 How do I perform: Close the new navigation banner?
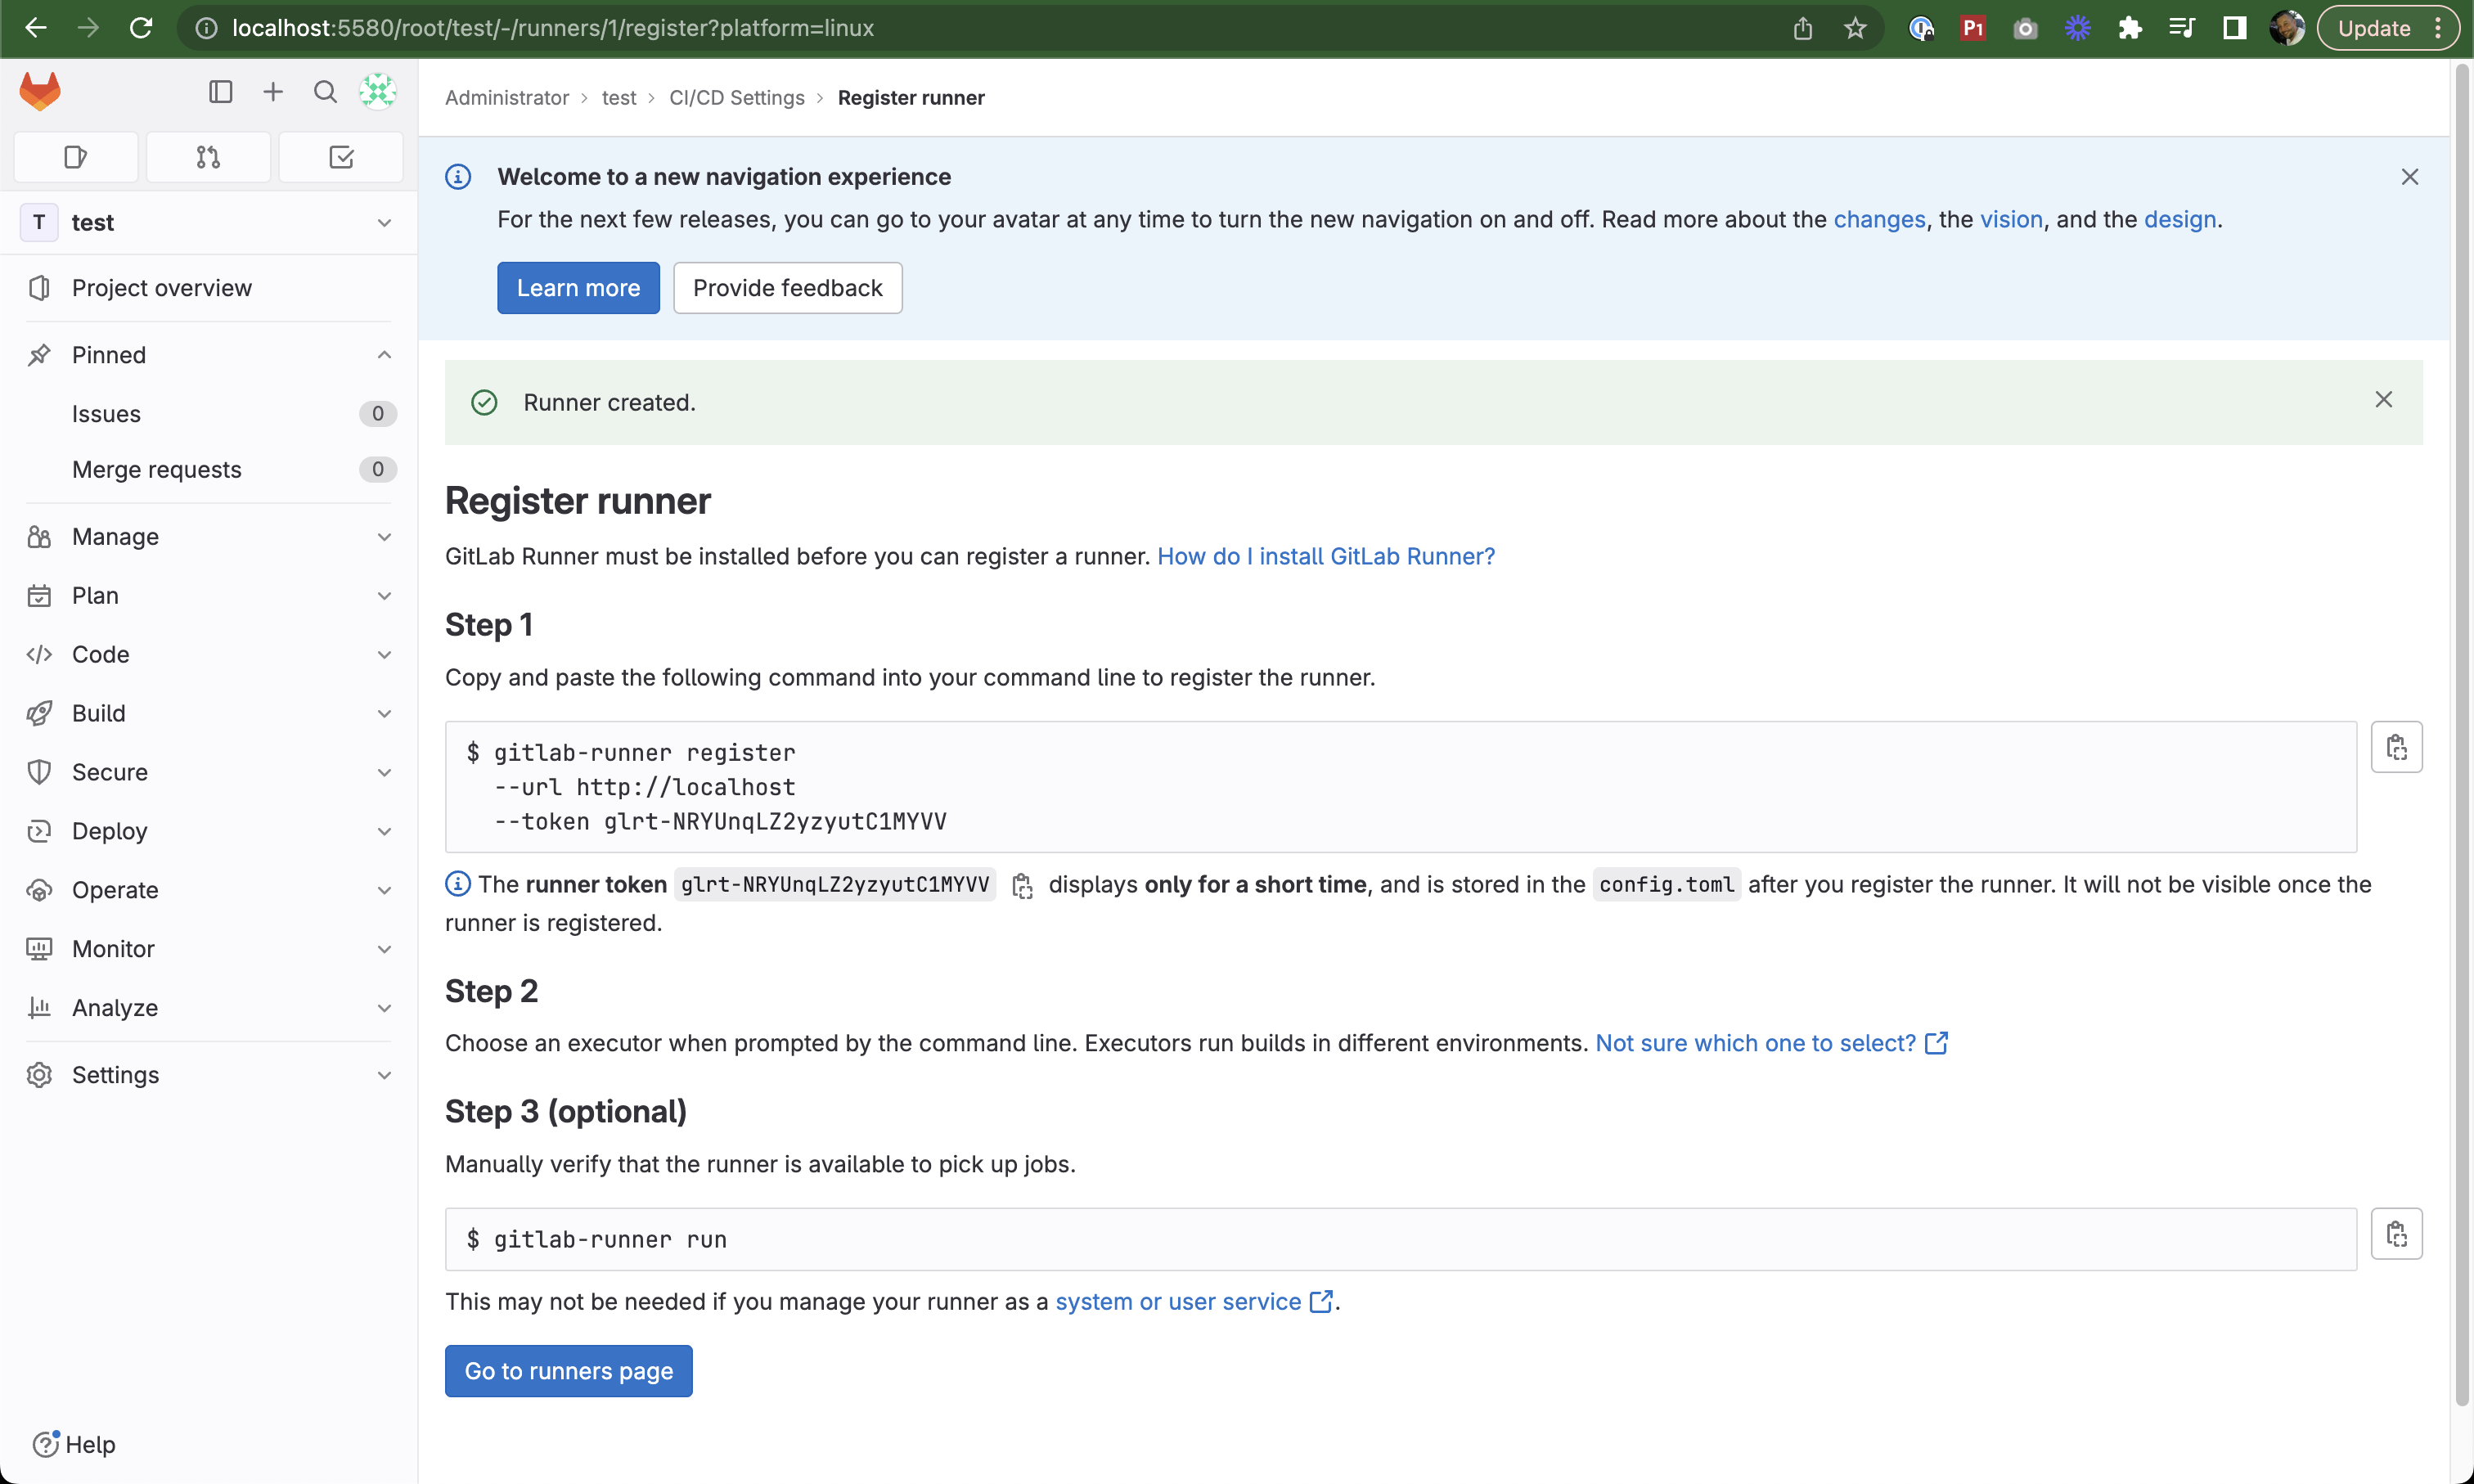tap(2410, 177)
